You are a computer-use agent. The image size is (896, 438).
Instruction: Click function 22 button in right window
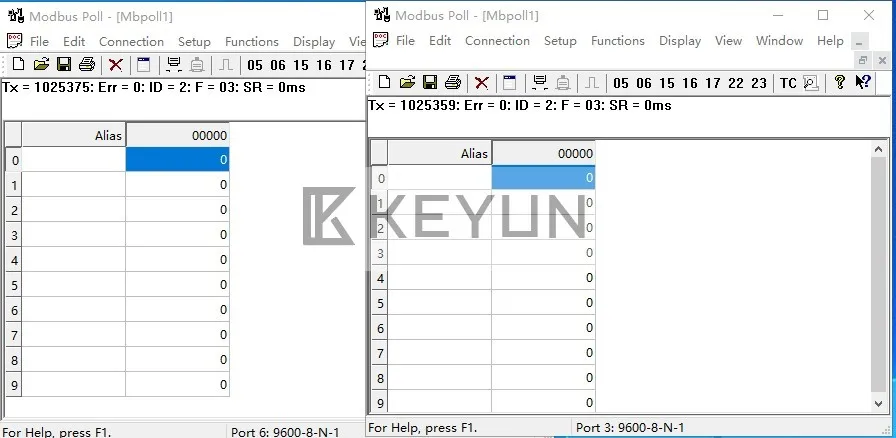point(736,83)
